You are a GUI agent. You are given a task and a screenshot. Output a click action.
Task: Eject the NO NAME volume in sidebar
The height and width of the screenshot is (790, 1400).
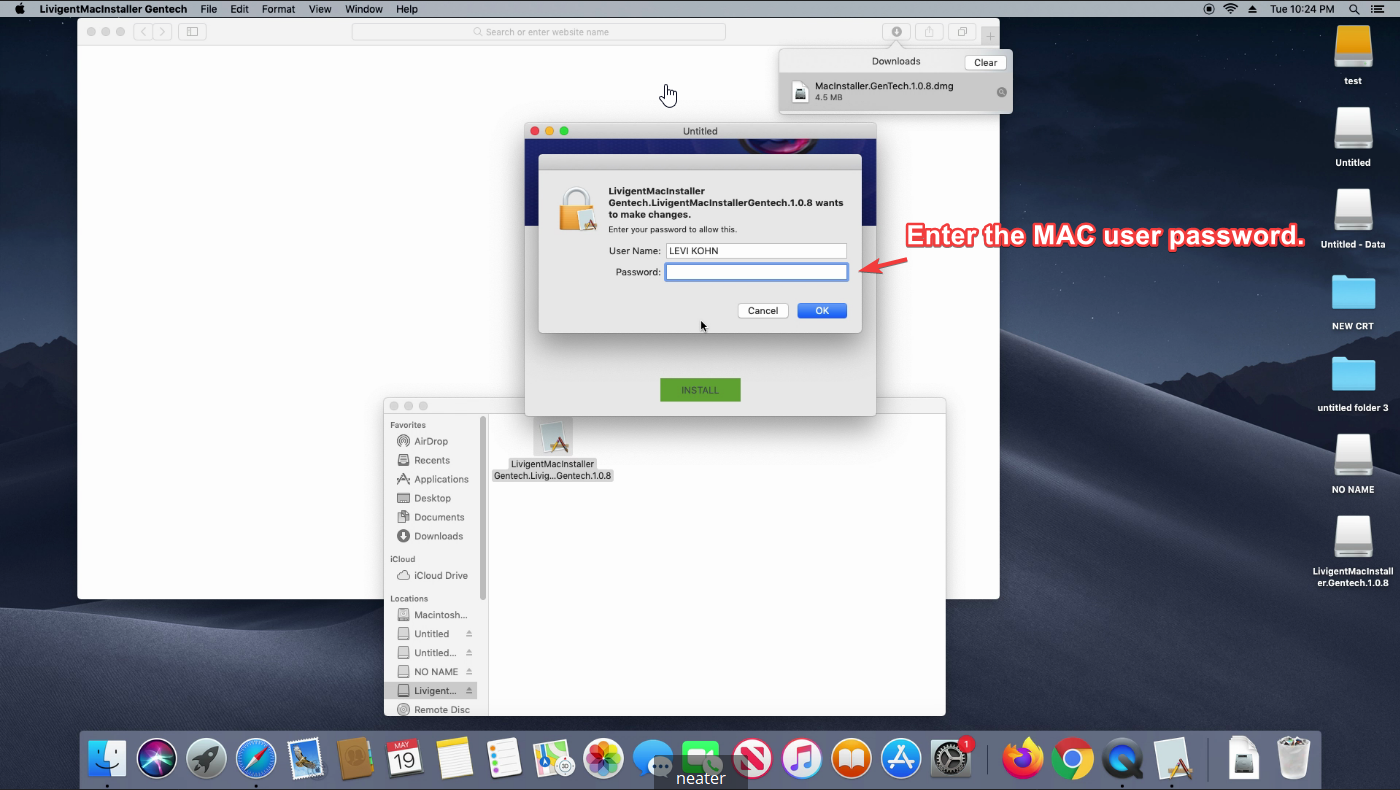click(x=469, y=672)
